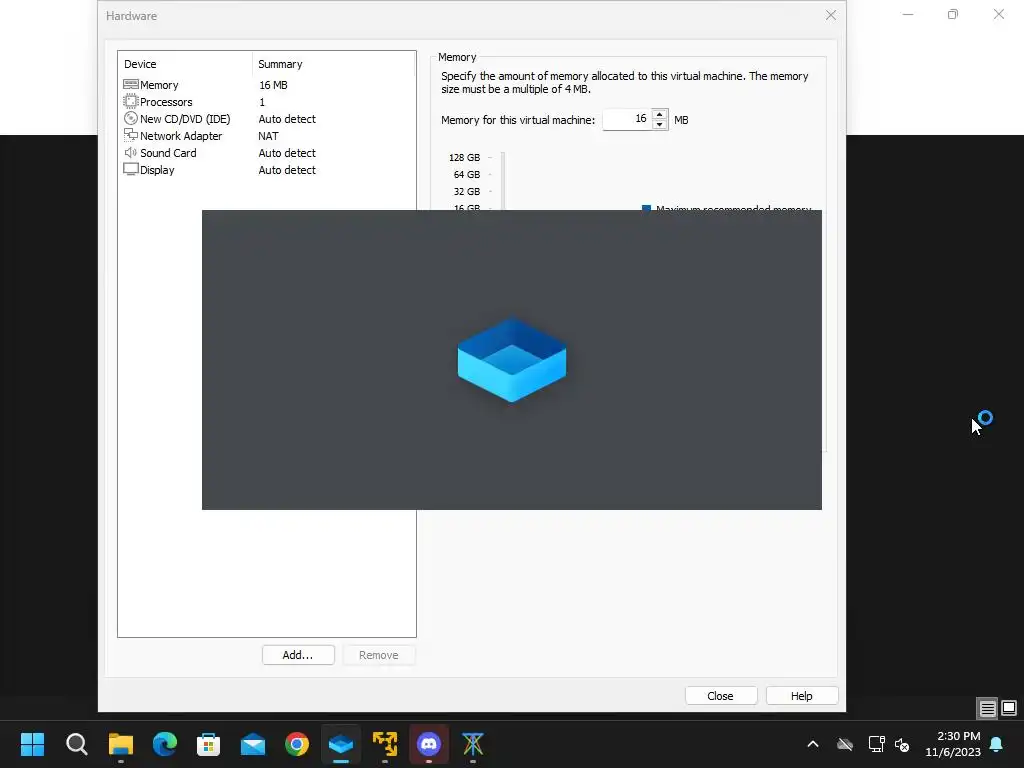Launch Google Chrome from the taskbar
The height and width of the screenshot is (768, 1024).
297,744
